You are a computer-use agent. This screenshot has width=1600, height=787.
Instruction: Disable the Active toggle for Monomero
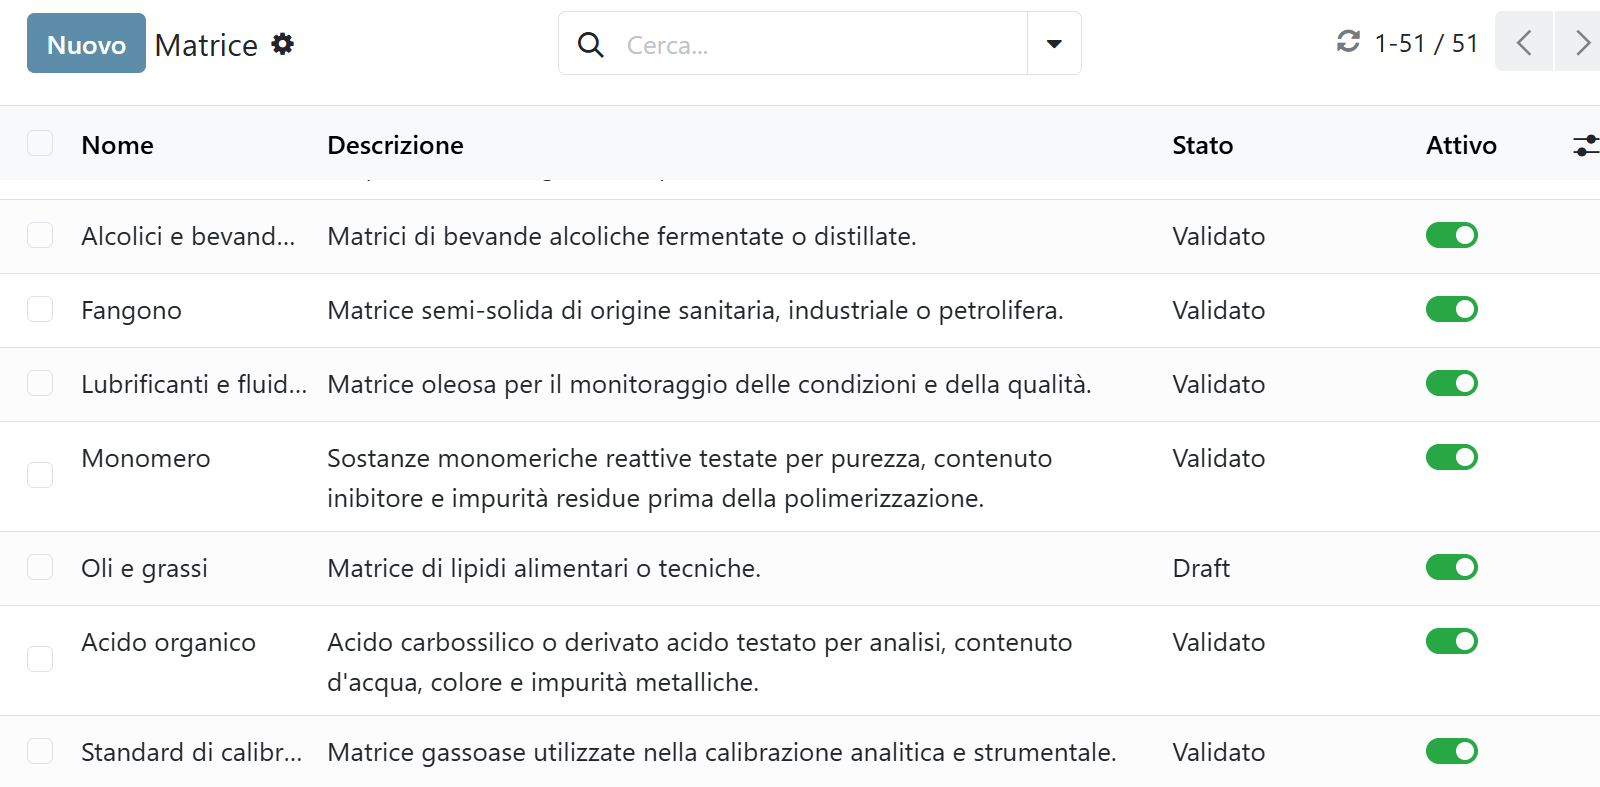(1451, 458)
